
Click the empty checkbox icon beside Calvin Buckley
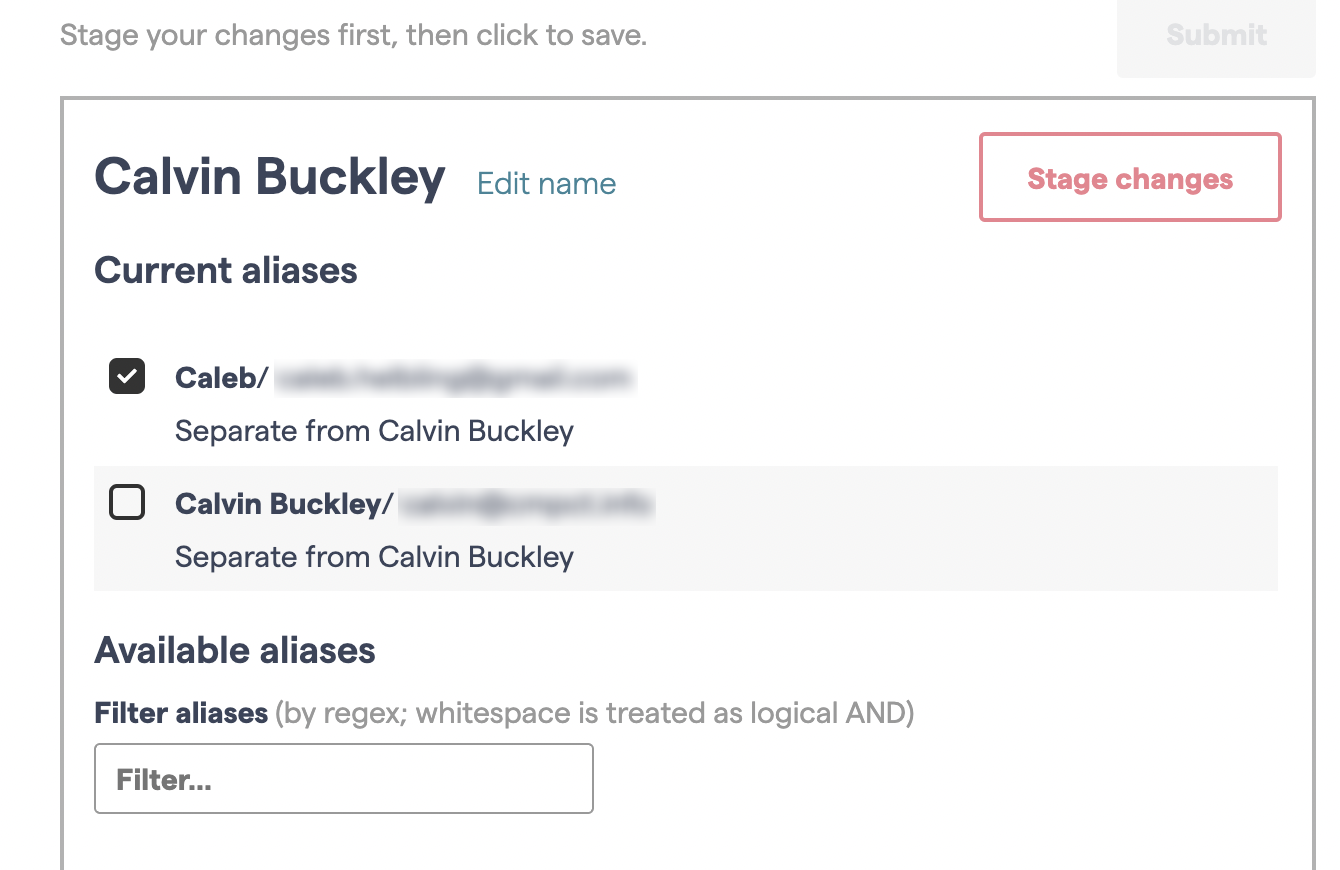coord(127,503)
